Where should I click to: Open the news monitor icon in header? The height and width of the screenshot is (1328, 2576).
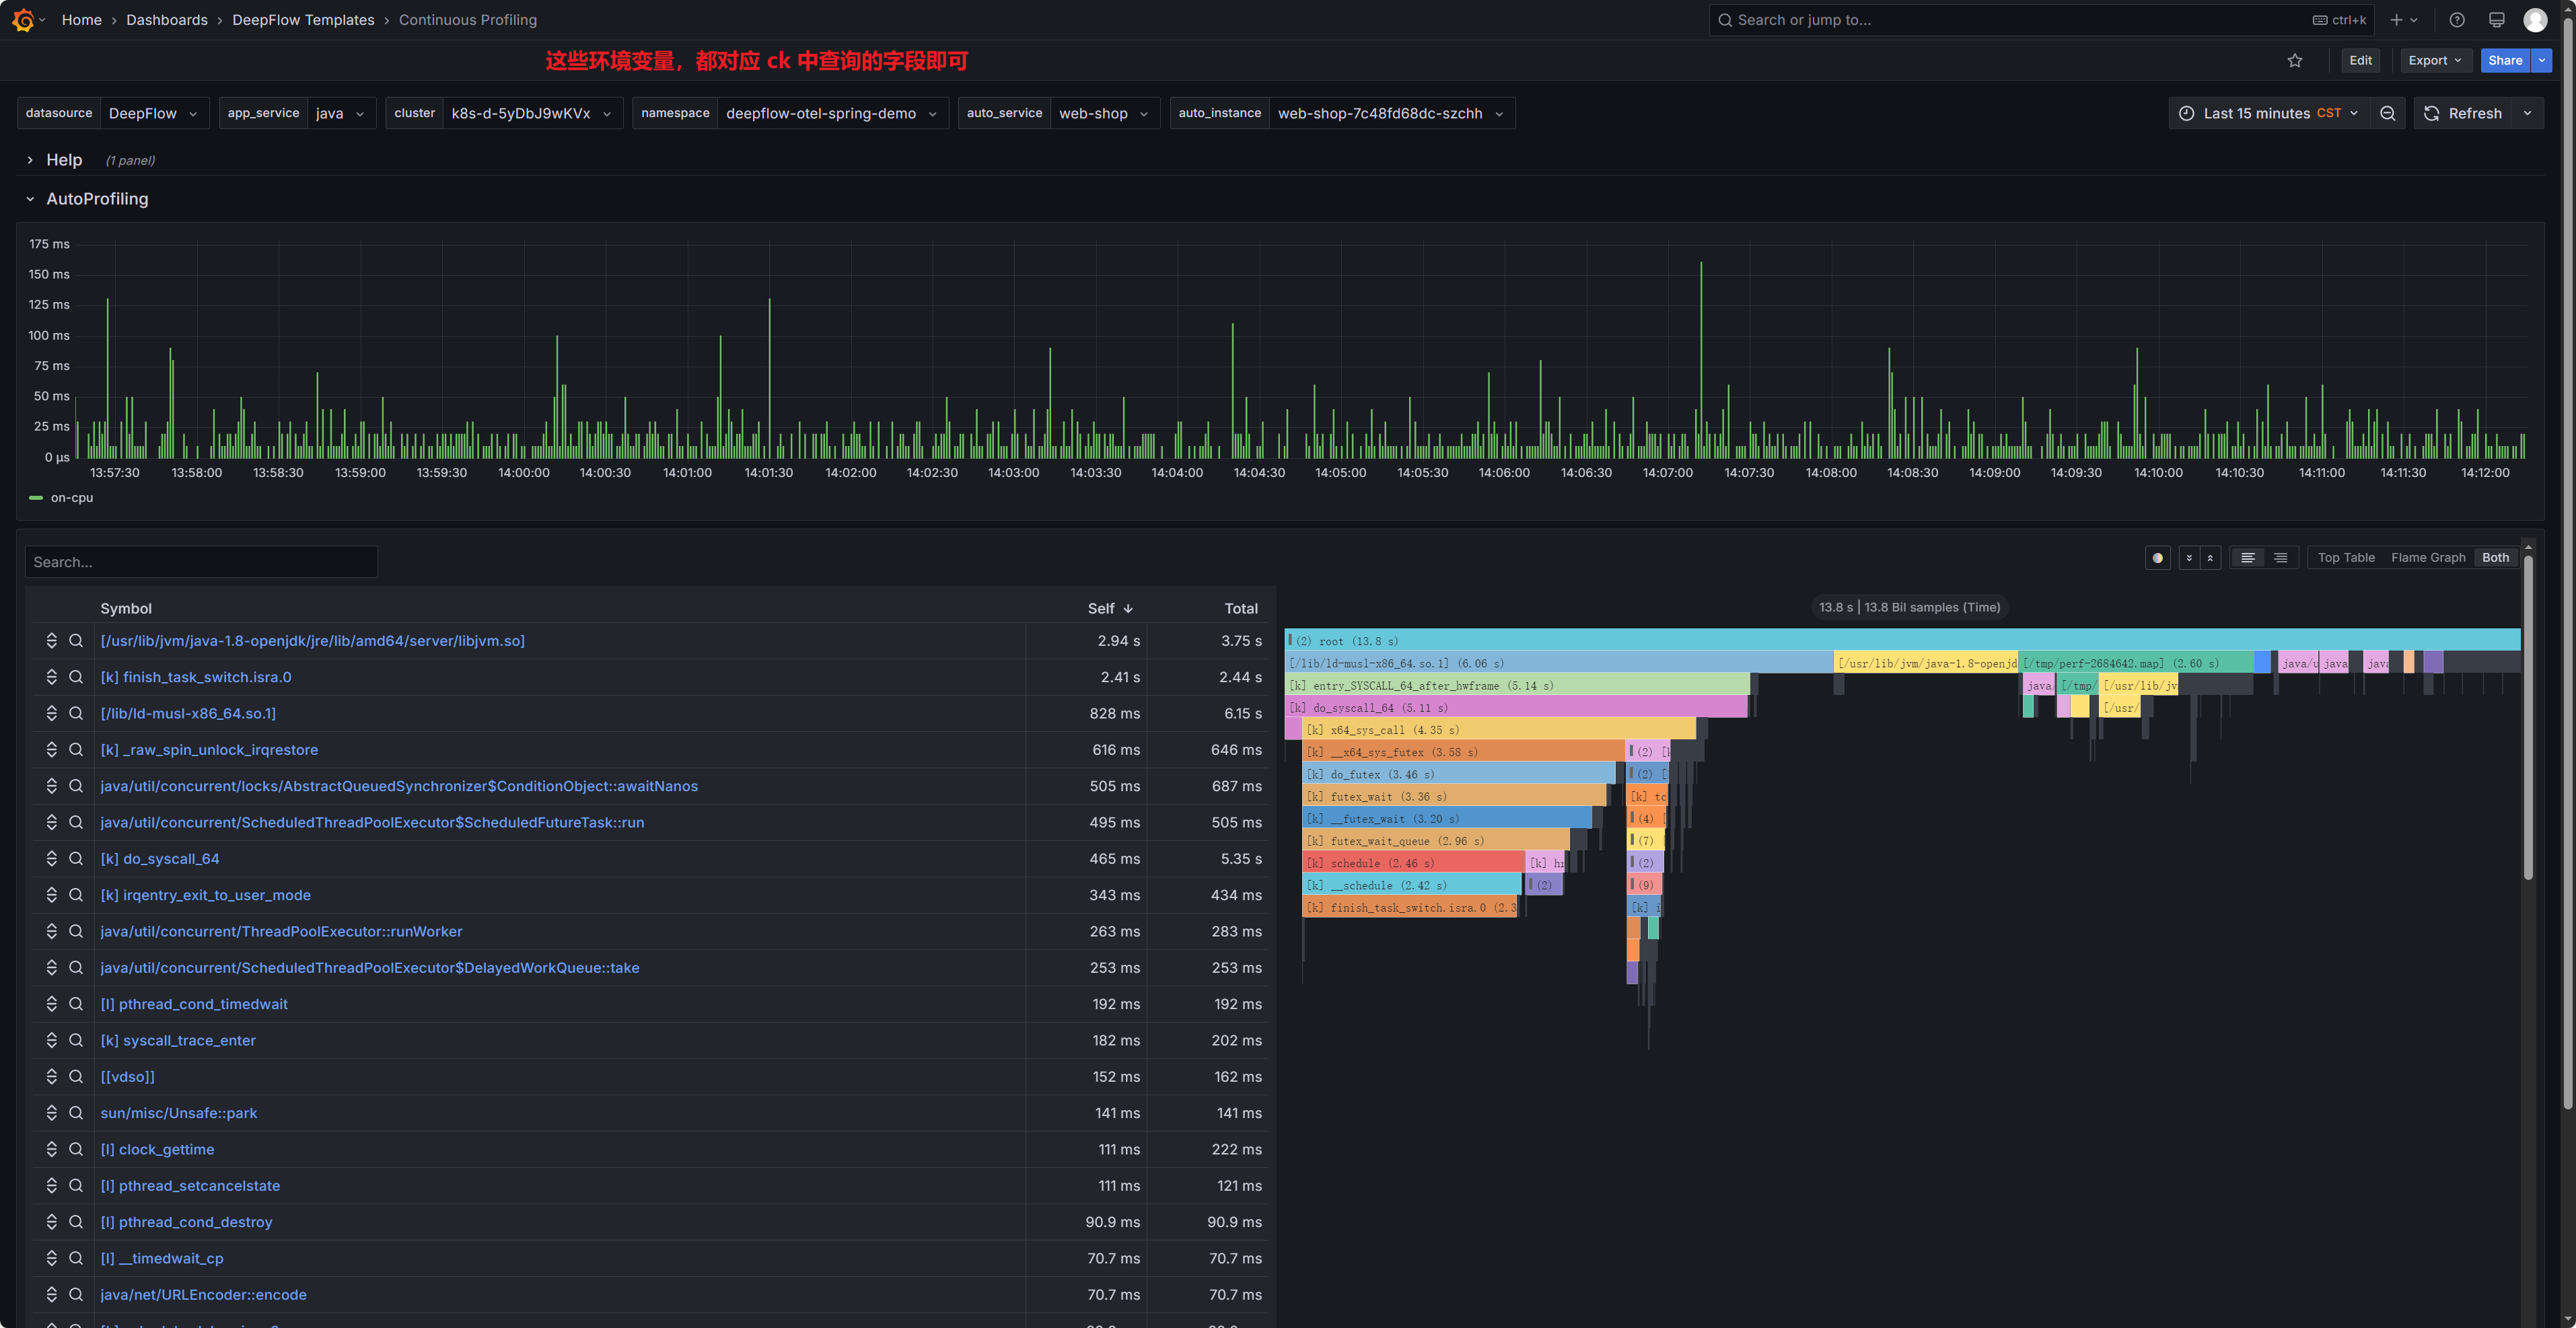(2496, 20)
